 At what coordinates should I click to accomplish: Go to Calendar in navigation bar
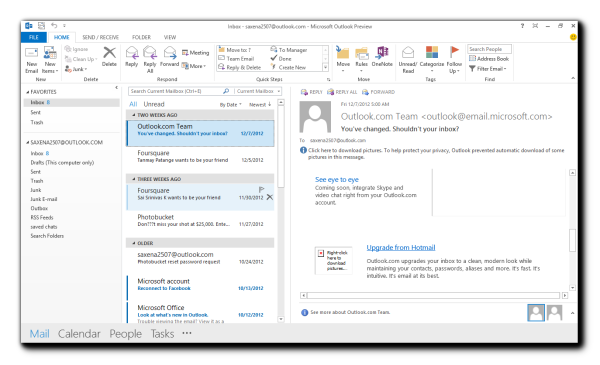click(79, 334)
